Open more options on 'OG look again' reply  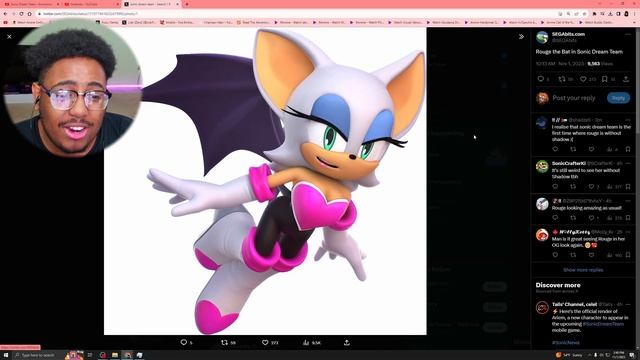628,232
